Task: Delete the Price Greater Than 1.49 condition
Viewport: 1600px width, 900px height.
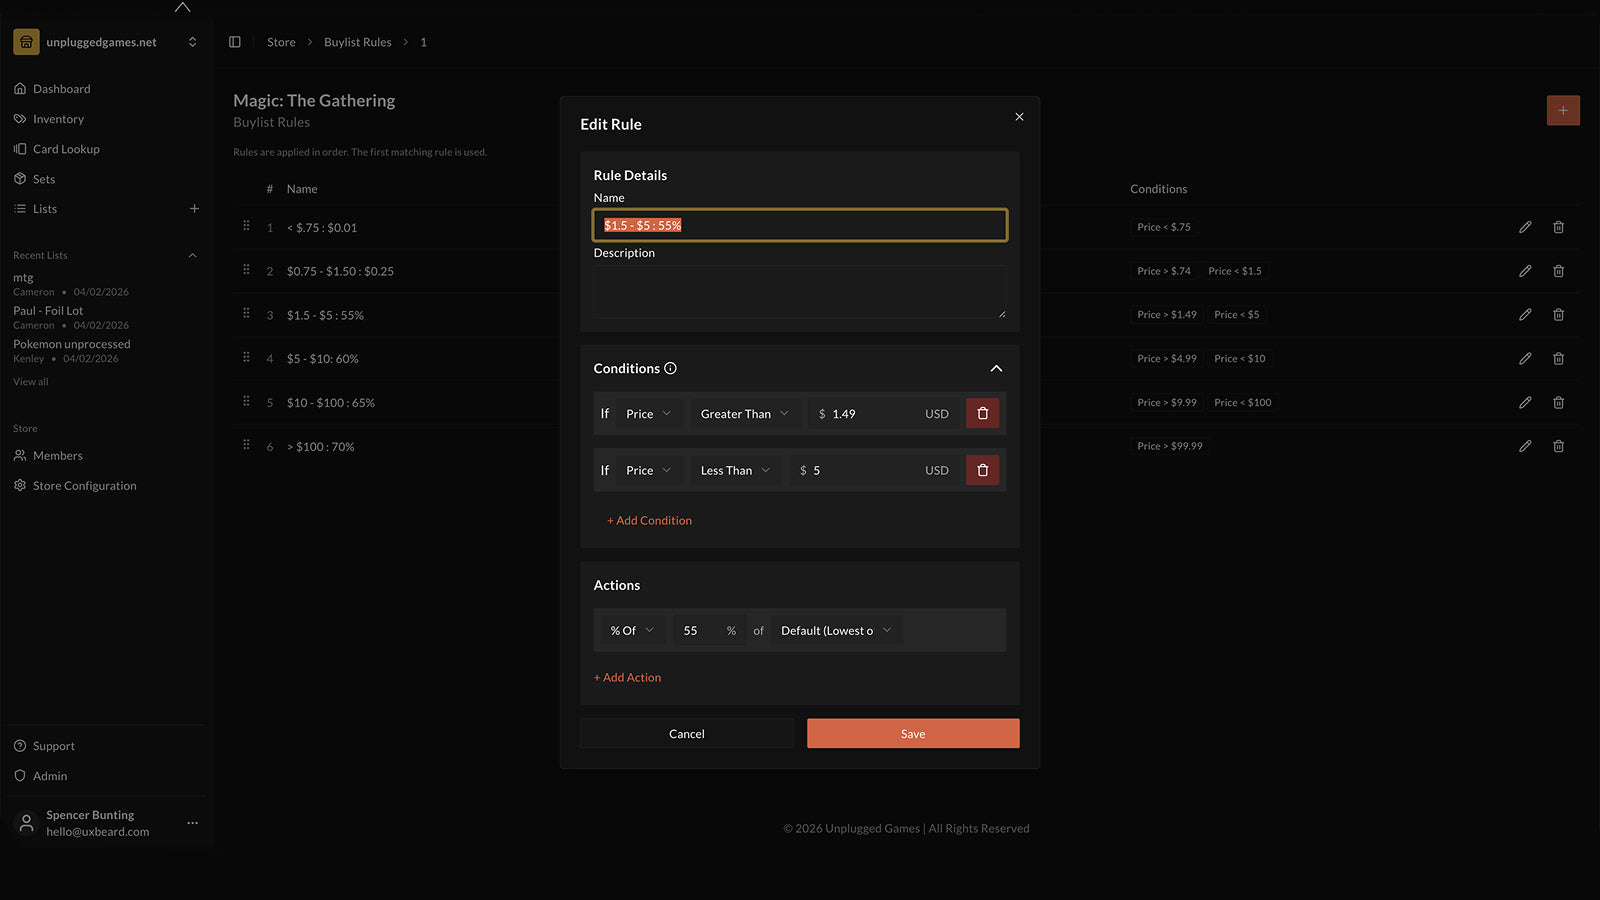Action: 982,414
